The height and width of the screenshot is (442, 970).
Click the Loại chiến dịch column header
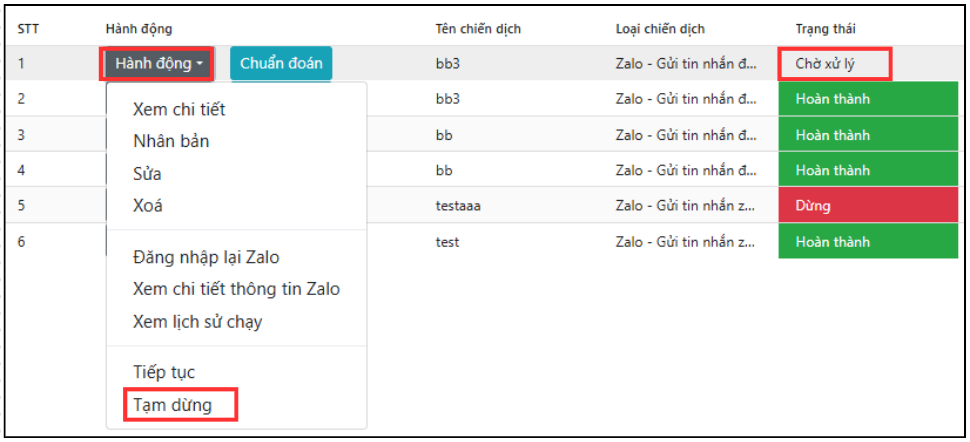pyautogui.click(x=660, y=29)
